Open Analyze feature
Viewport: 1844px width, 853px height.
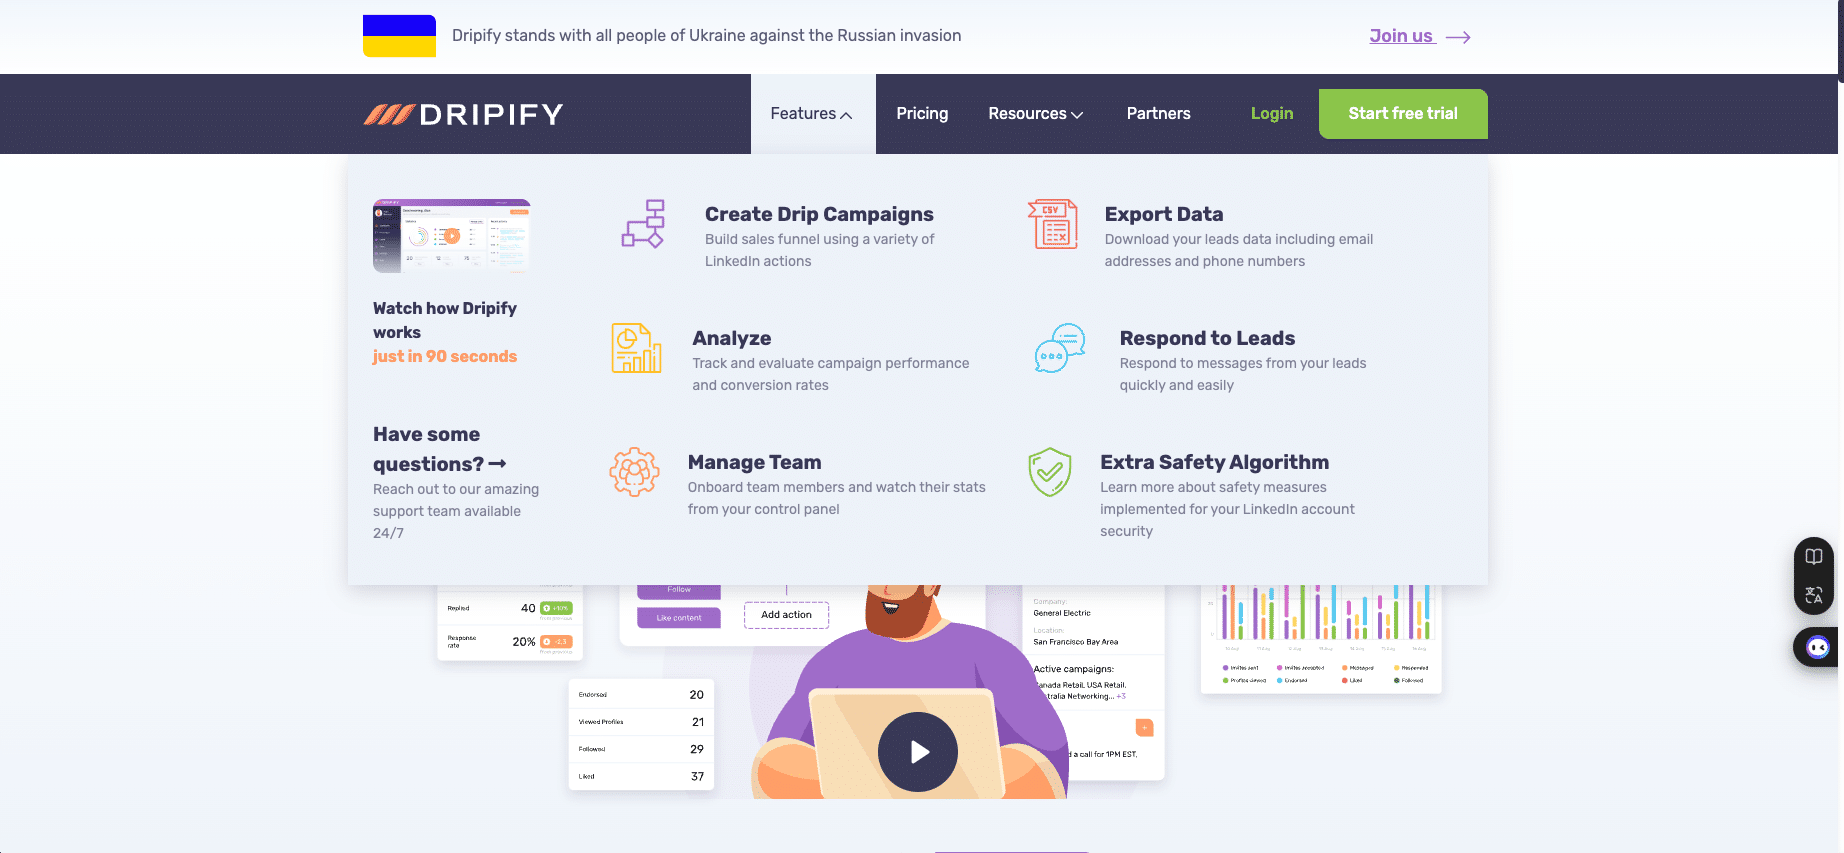point(732,338)
